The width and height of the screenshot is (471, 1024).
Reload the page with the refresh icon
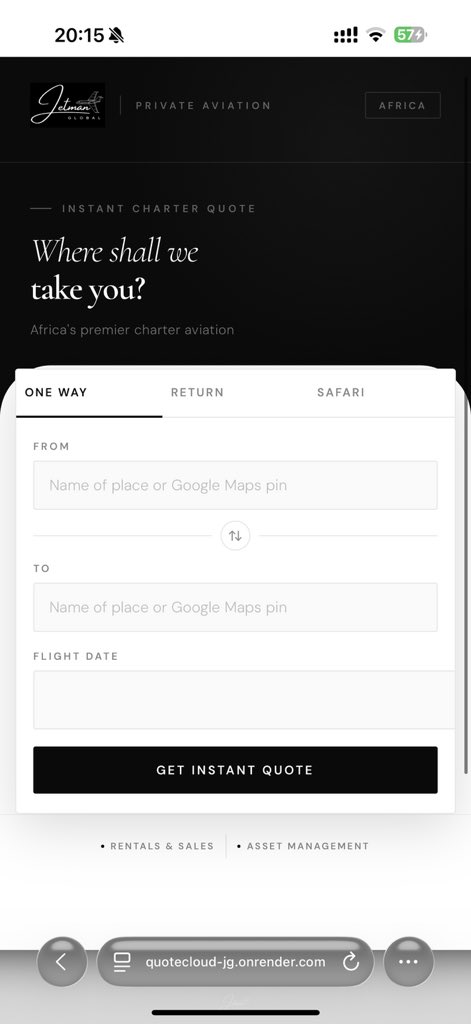351,961
